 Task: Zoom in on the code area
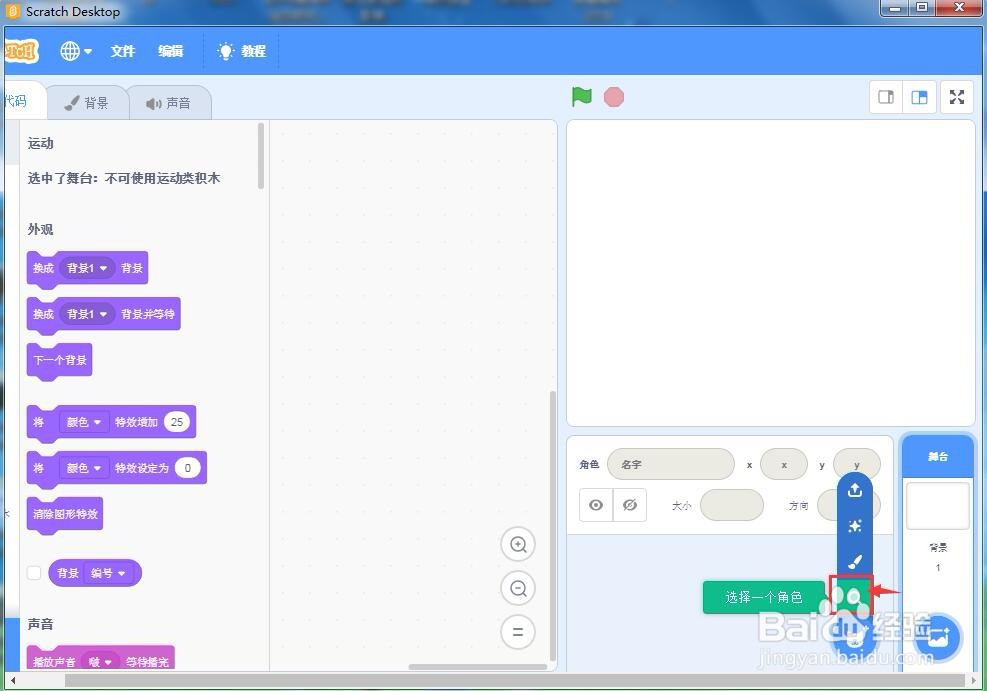pos(518,544)
